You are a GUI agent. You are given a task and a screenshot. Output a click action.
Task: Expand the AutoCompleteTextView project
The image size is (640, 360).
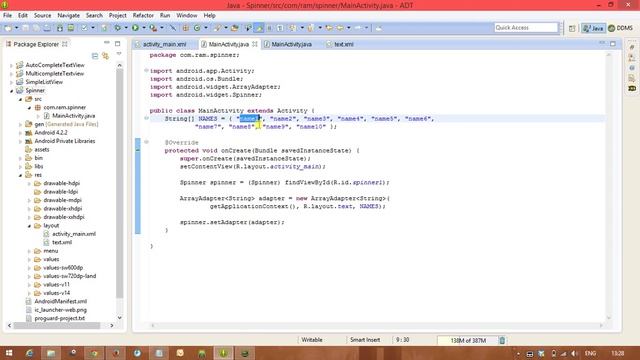[x=11, y=65]
